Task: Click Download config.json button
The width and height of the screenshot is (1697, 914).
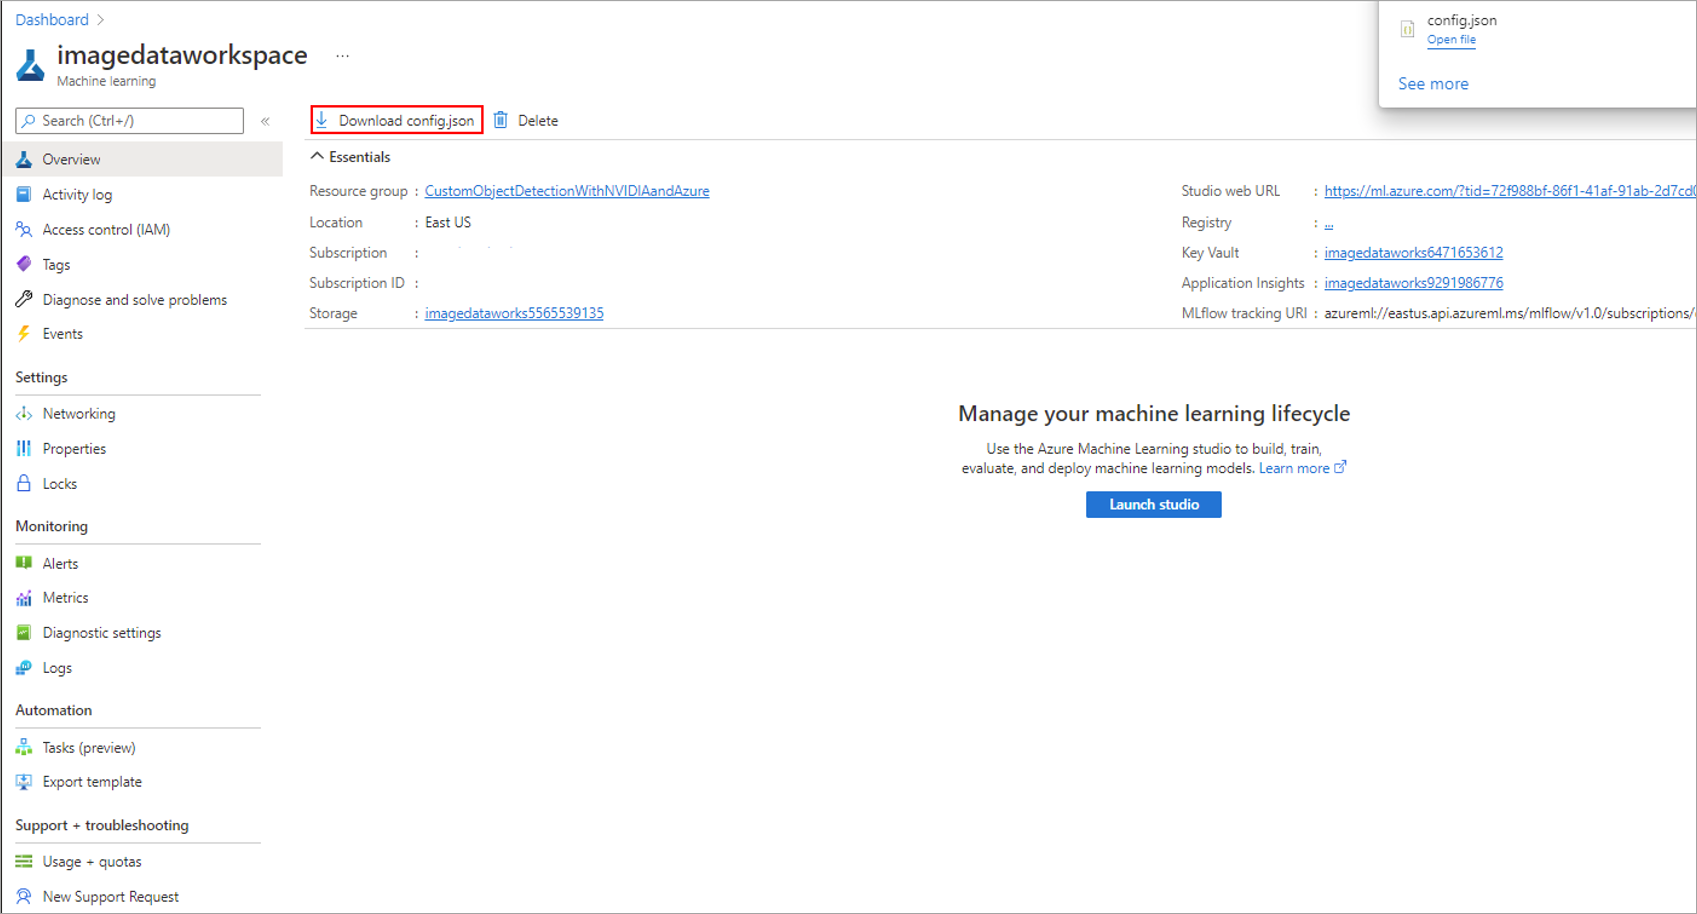Action: point(397,120)
